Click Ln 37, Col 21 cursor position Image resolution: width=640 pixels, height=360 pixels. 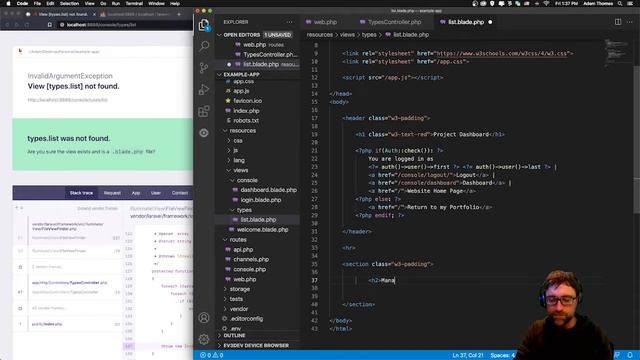pyautogui.click(x=468, y=355)
